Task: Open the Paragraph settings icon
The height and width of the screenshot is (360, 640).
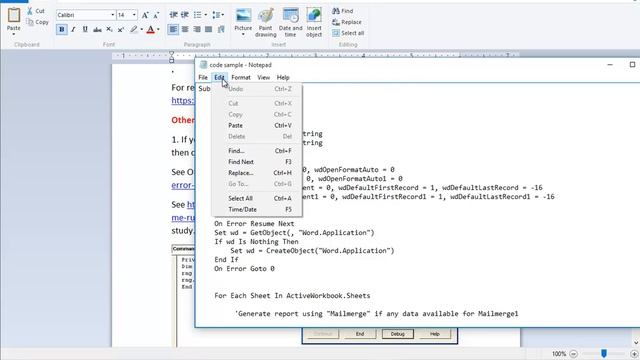Action: click(221, 29)
